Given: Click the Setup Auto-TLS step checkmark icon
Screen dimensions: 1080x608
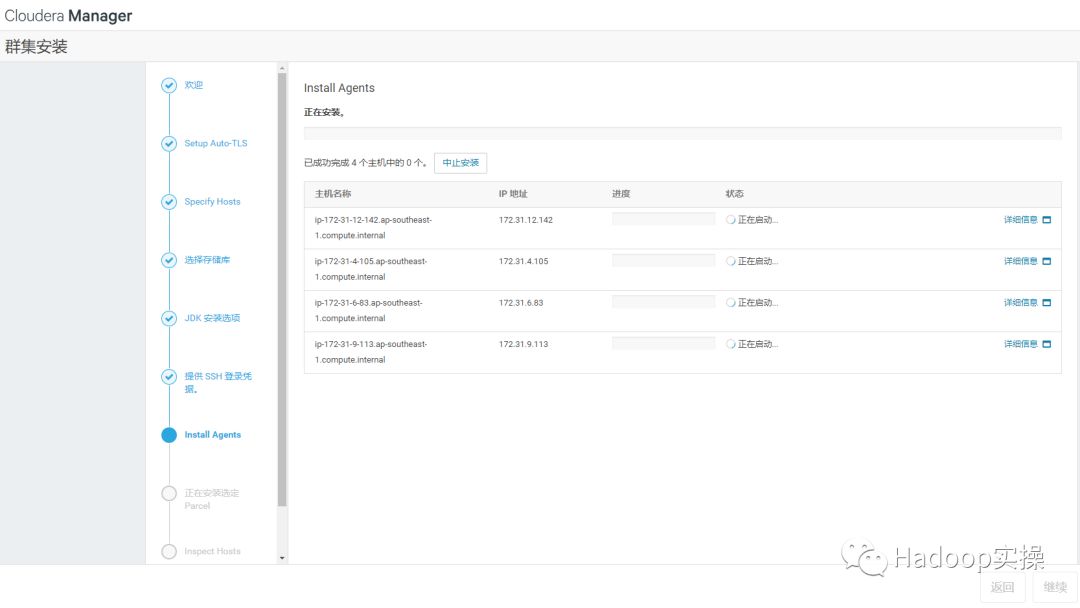Looking at the screenshot, I should [x=169, y=143].
